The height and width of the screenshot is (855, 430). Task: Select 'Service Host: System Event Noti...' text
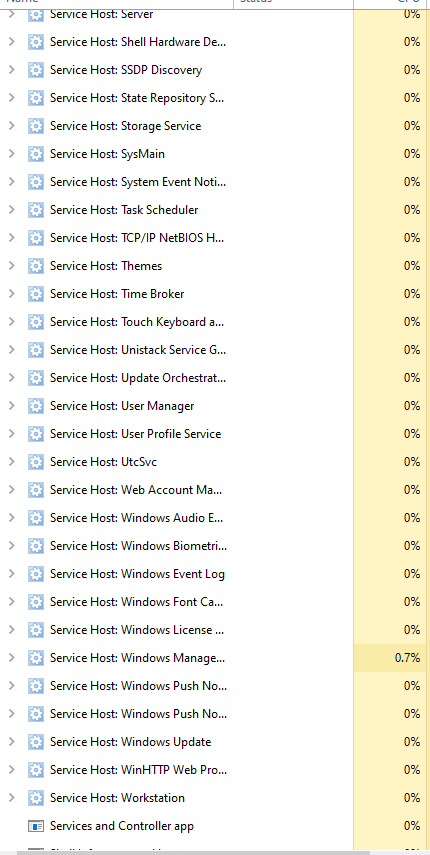[138, 182]
